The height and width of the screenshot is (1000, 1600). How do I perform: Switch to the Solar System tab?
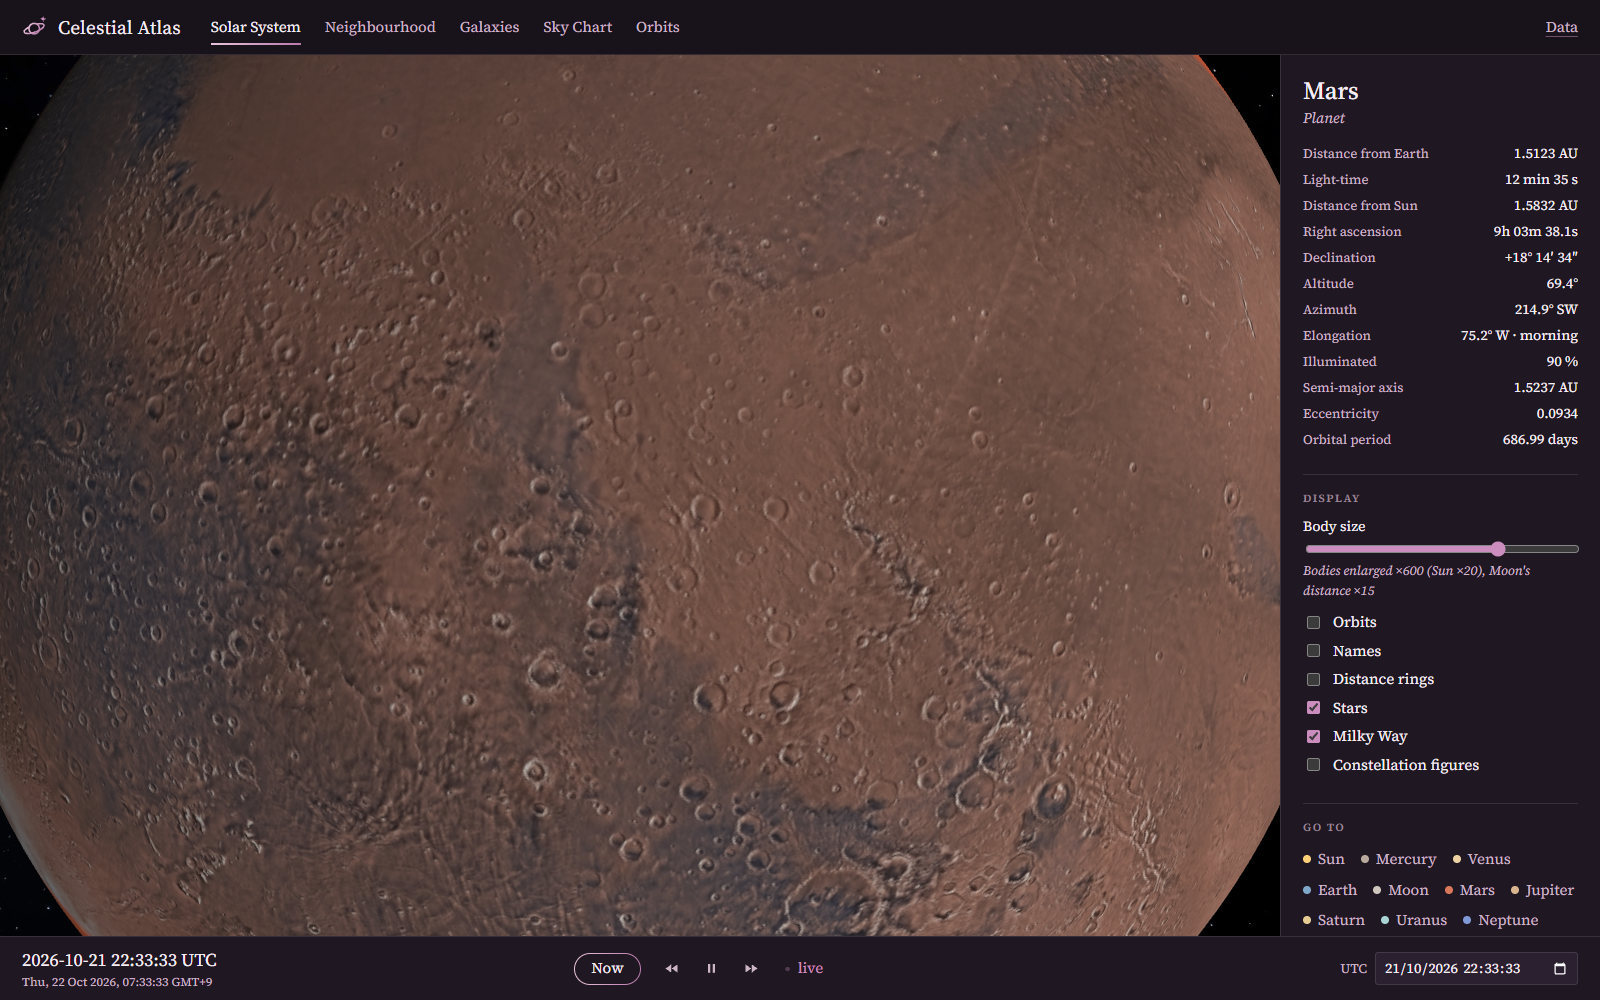(x=255, y=27)
